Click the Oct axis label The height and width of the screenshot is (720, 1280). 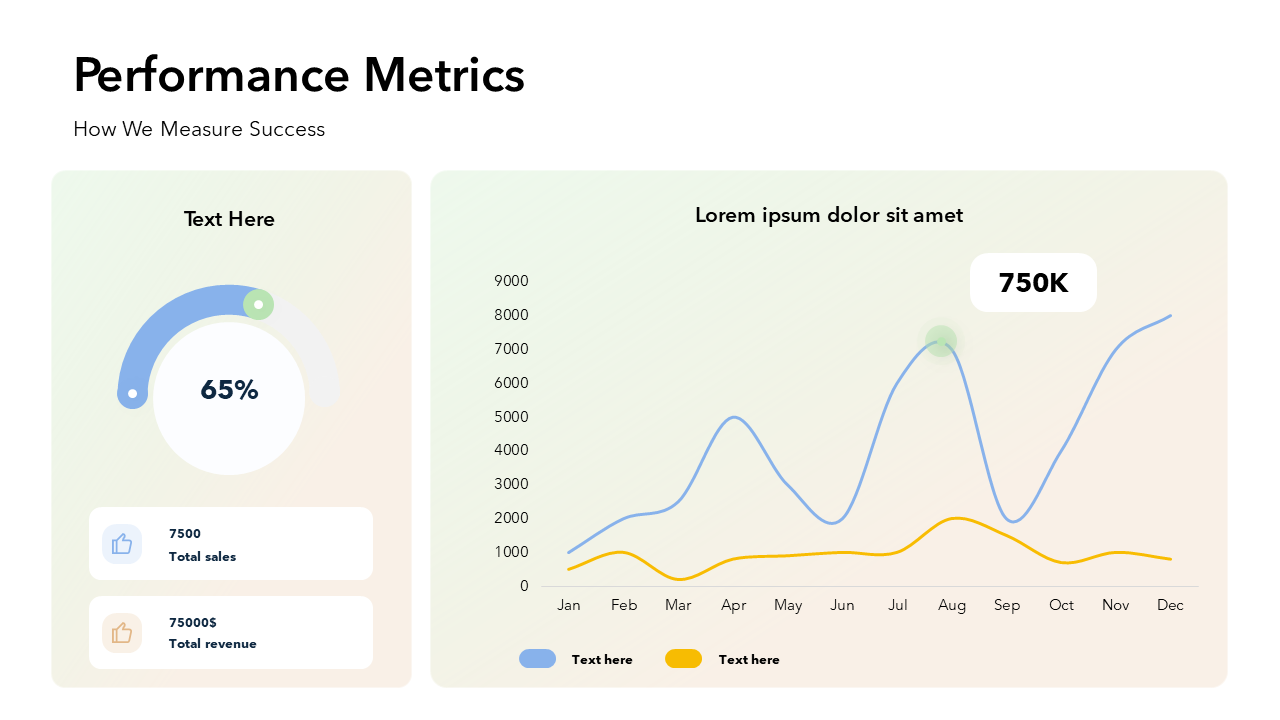pyautogui.click(x=1062, y=605)
